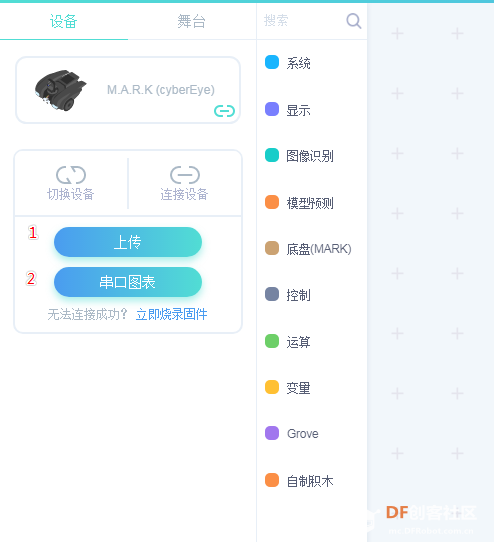Open the 变量 block category

pyautogui.click(x=288, y=387)
